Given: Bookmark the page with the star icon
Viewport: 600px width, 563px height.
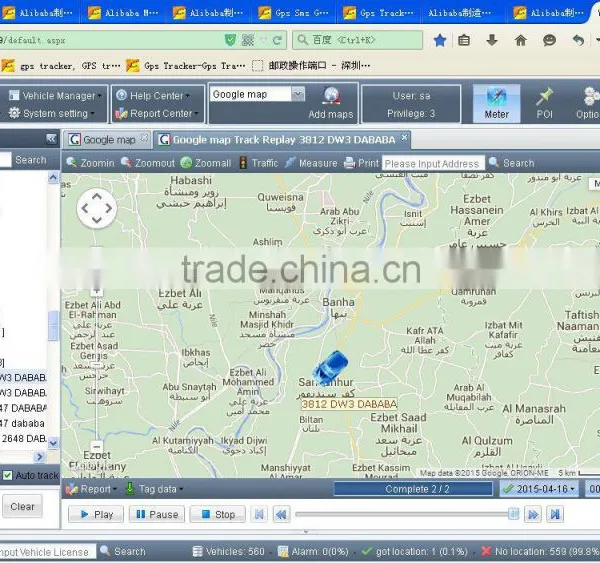Looking at the screenshot, I should coord(440,40).
